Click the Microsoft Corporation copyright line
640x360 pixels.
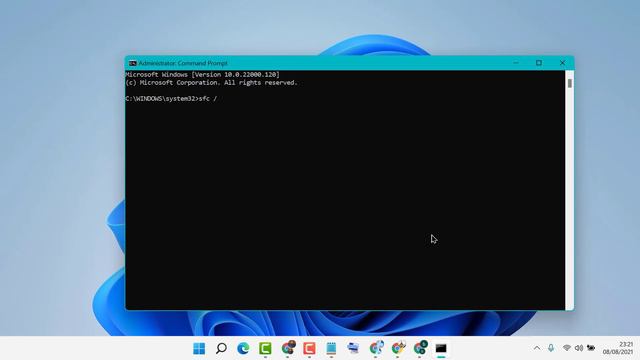211,83
